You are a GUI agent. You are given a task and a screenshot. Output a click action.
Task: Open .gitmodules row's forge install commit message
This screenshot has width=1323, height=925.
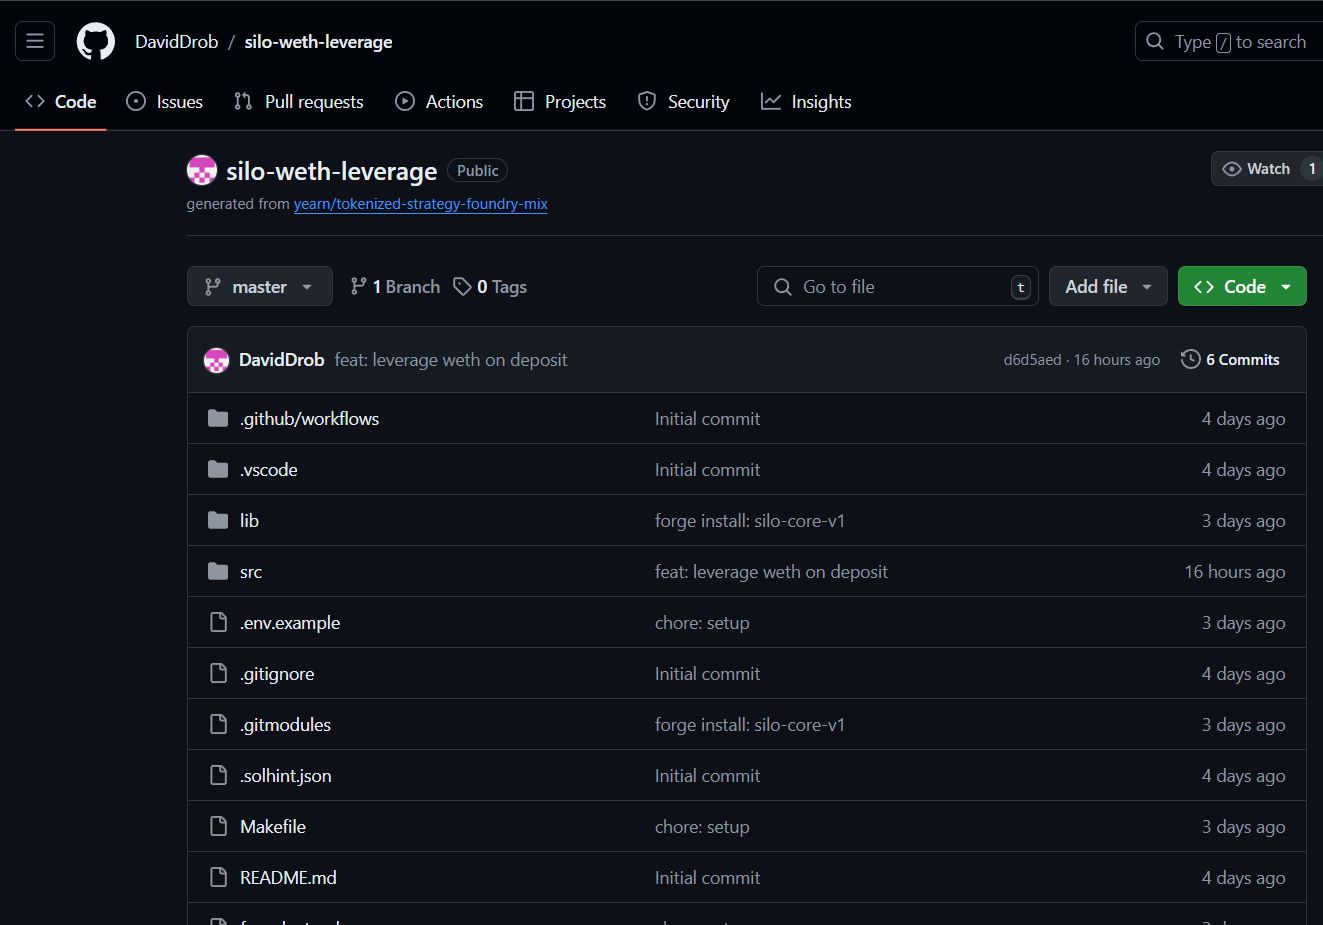750,724
